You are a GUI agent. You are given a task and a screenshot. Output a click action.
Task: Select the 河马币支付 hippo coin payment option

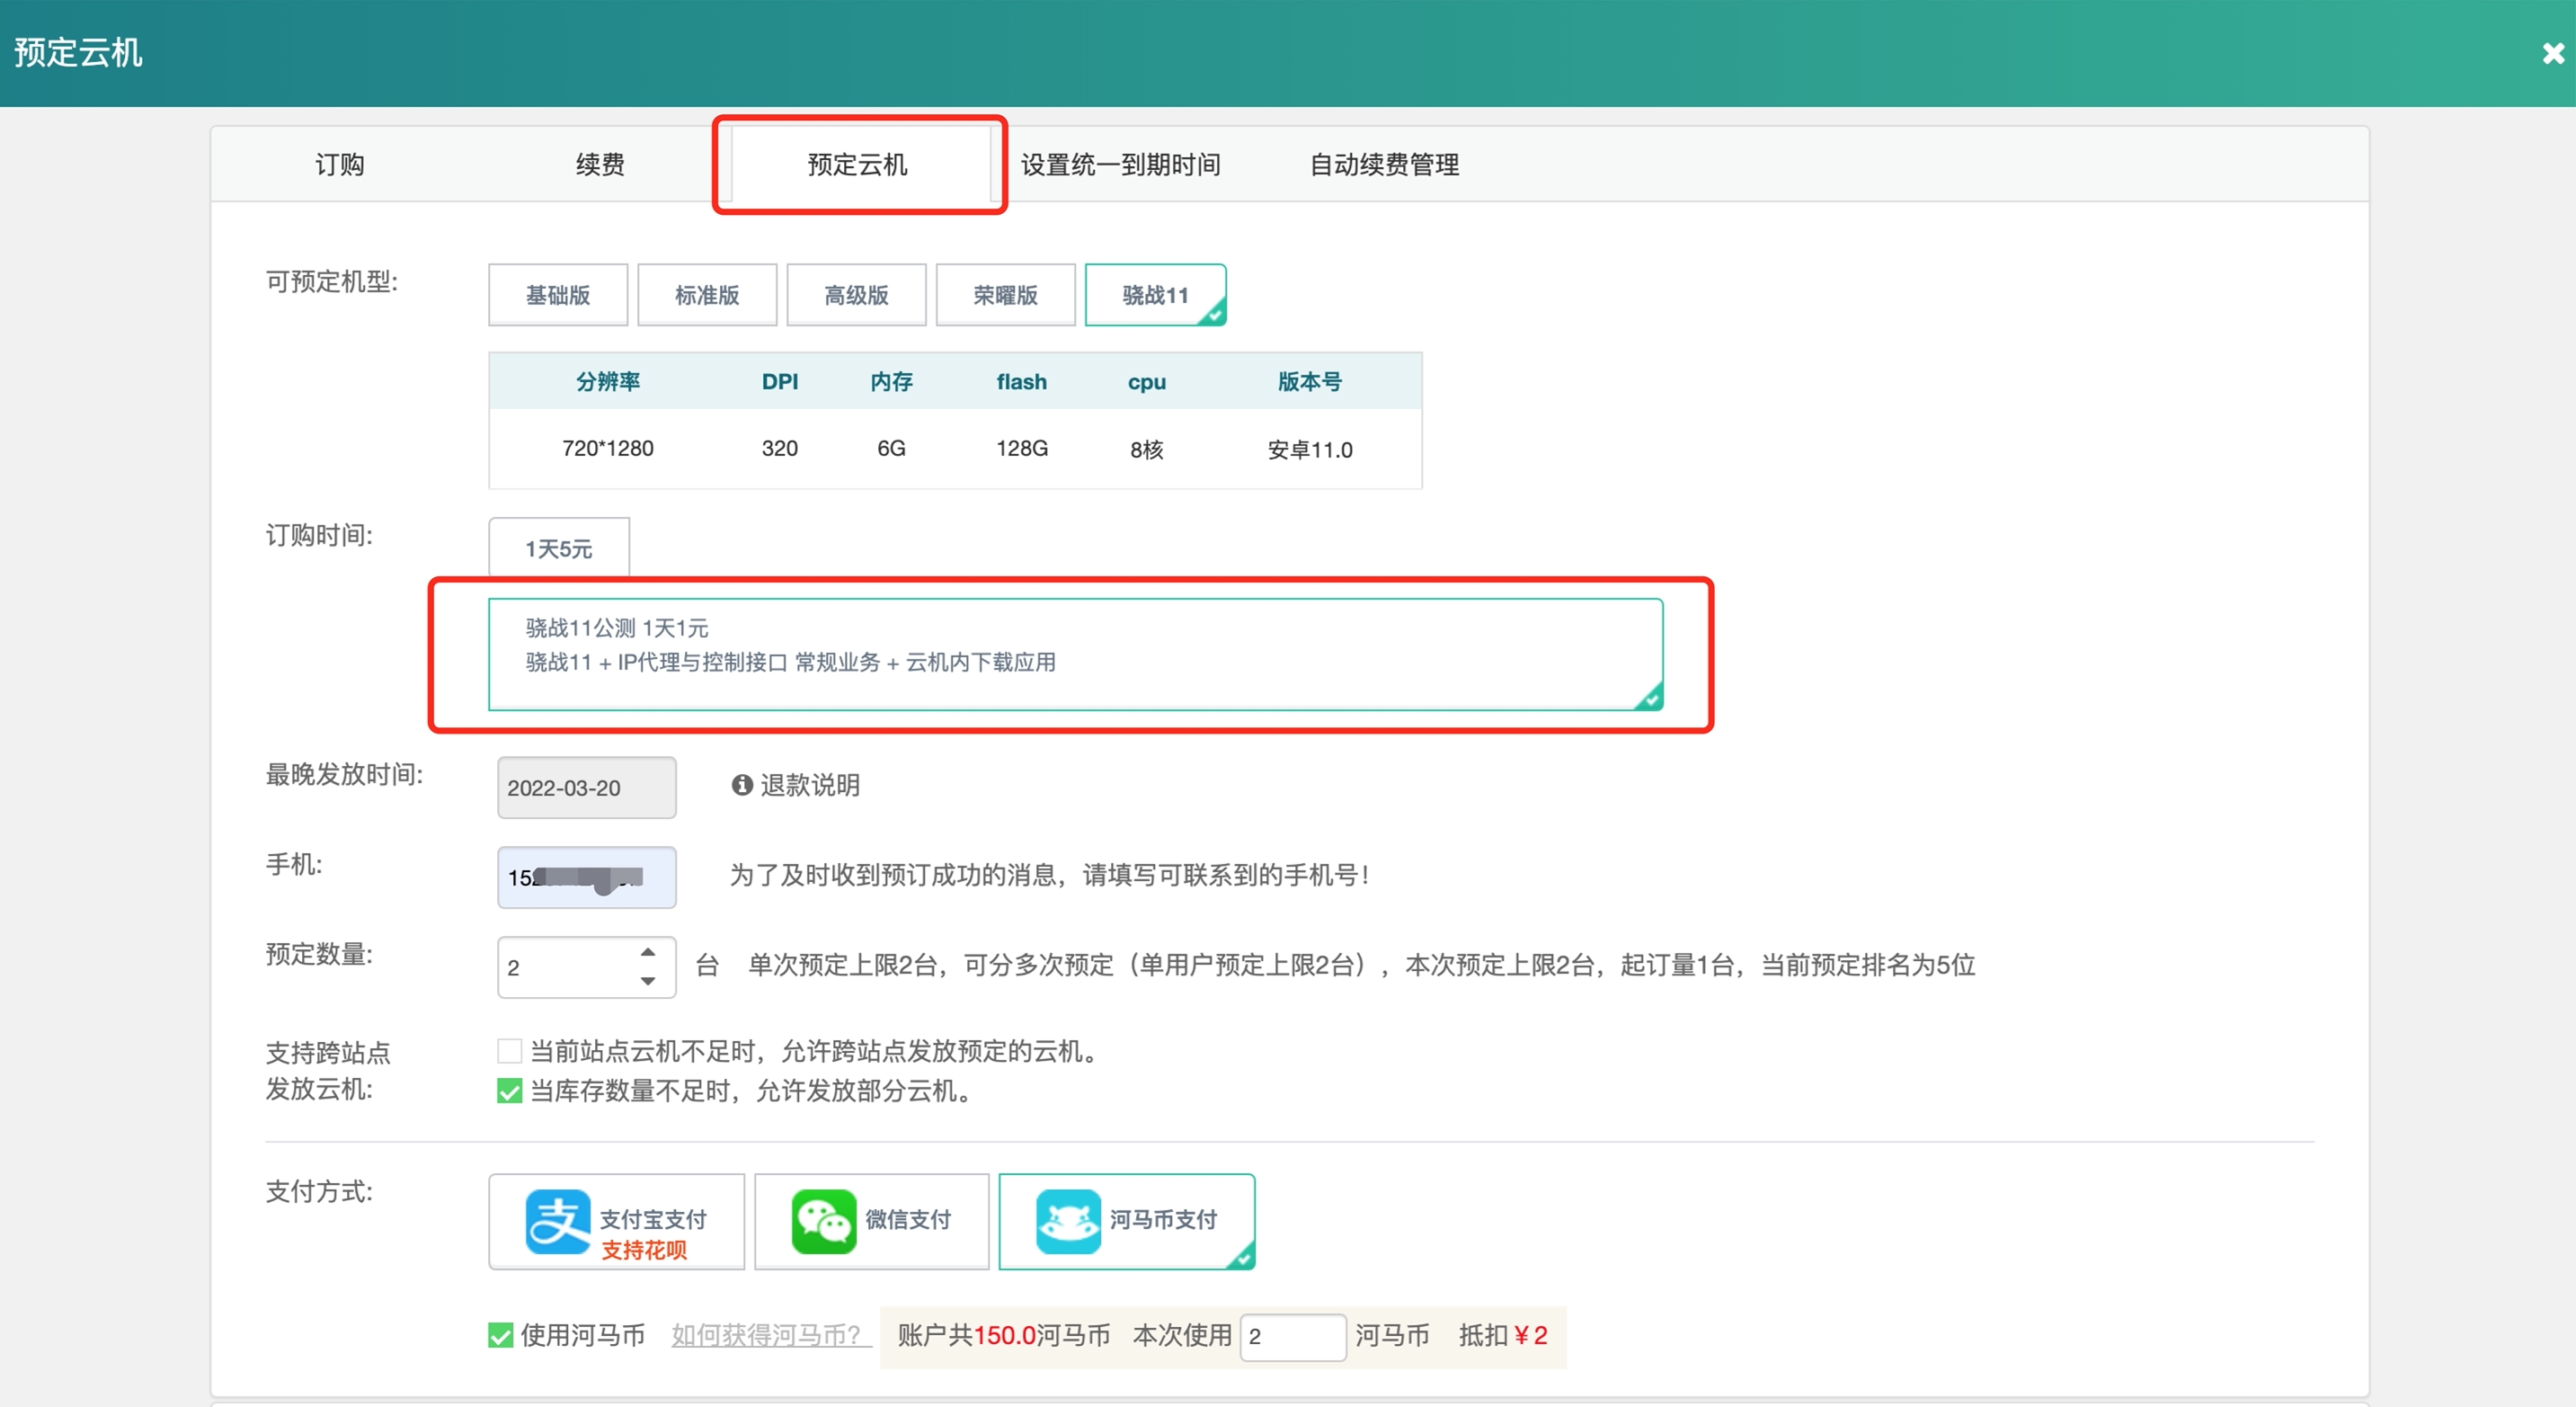(1127, 1221)
